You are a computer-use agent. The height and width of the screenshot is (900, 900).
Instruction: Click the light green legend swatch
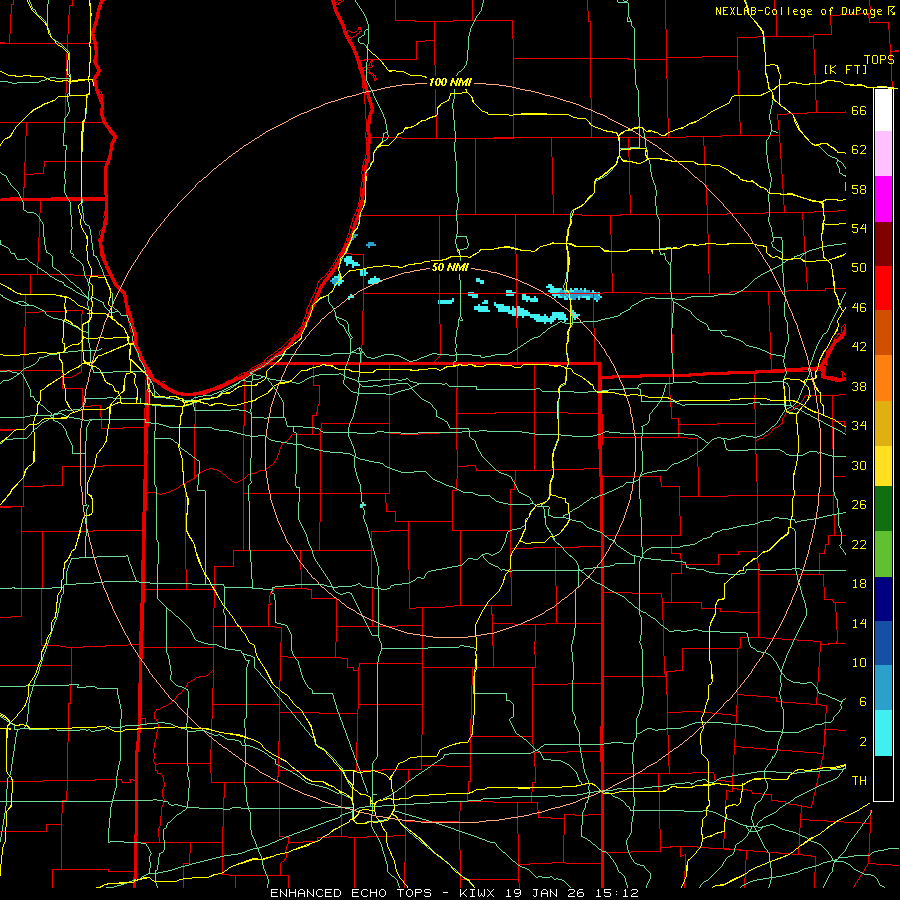pyautogui.click(x=883, y=554)
